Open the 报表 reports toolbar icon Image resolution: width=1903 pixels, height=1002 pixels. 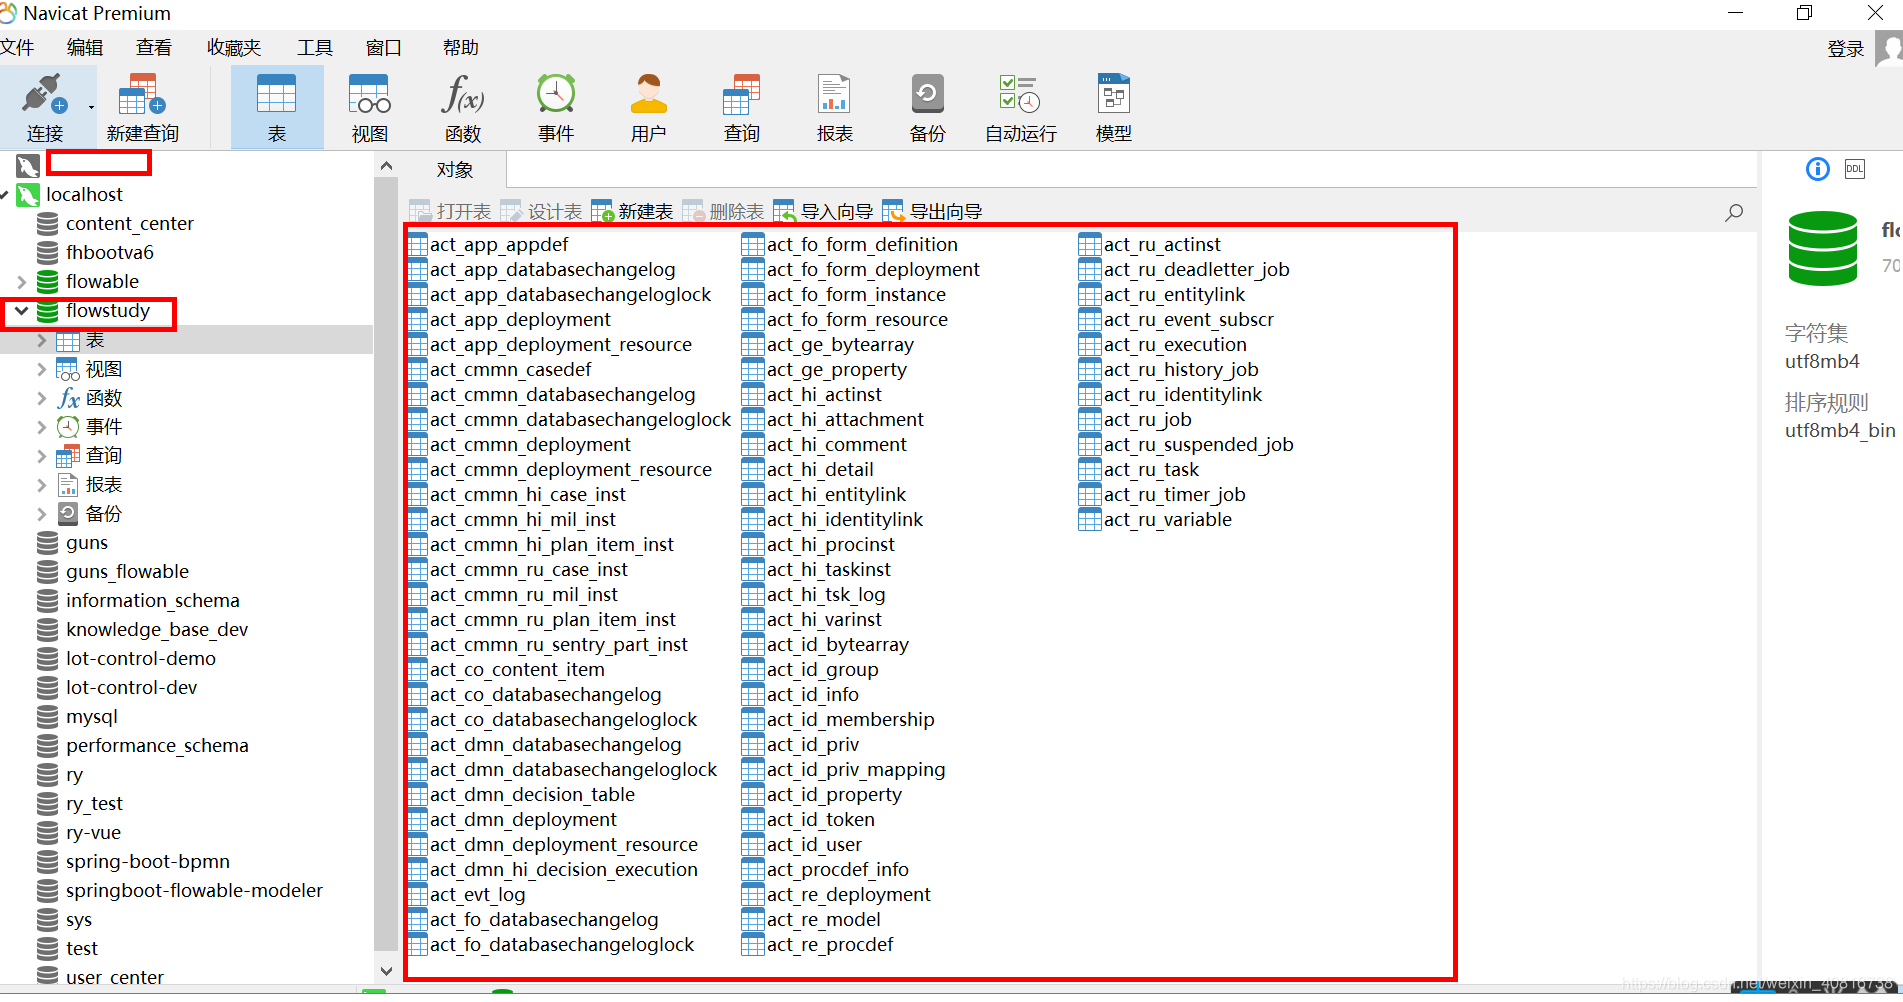834,107
